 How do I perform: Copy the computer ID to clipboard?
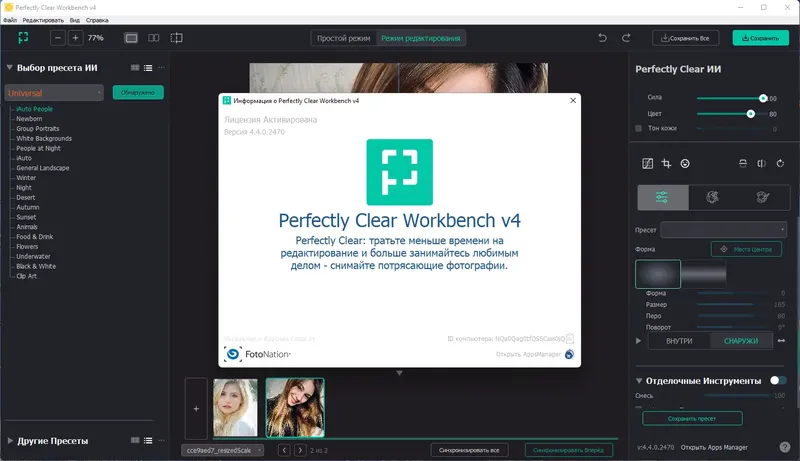(570, 339)
